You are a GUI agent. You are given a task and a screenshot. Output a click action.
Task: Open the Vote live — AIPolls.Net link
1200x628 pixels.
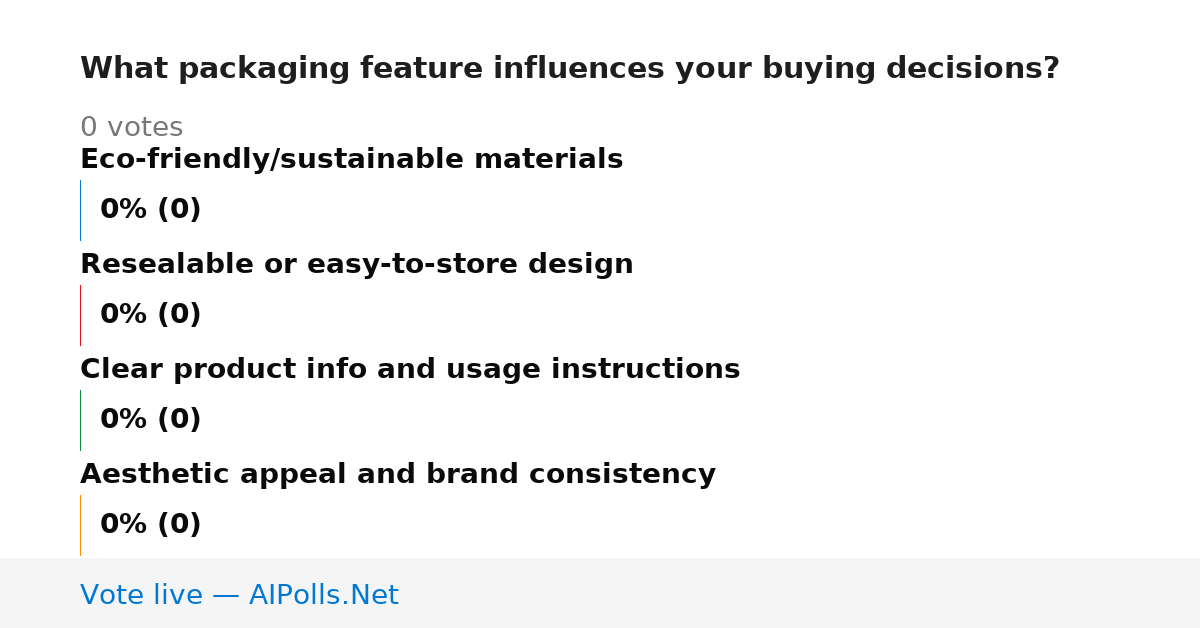click(x=239, y=596)
